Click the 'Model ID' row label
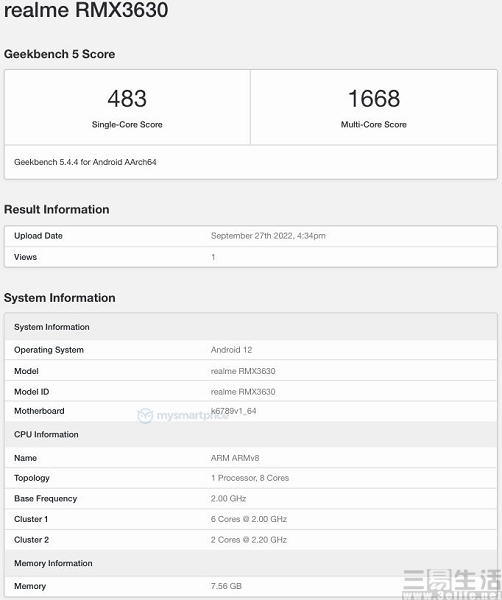Viewport: 502px width, 600px height. [32, 391]
